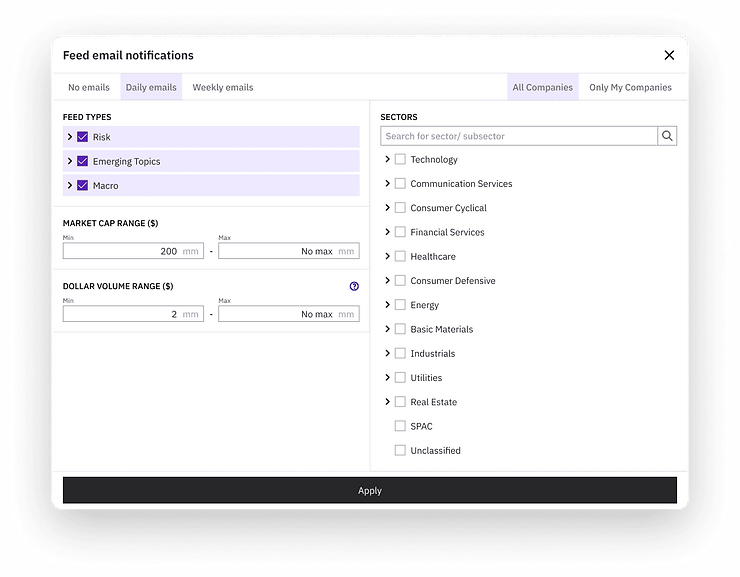
Task: Enable the Unclassified sector checkbox
Action: (400, 450)
